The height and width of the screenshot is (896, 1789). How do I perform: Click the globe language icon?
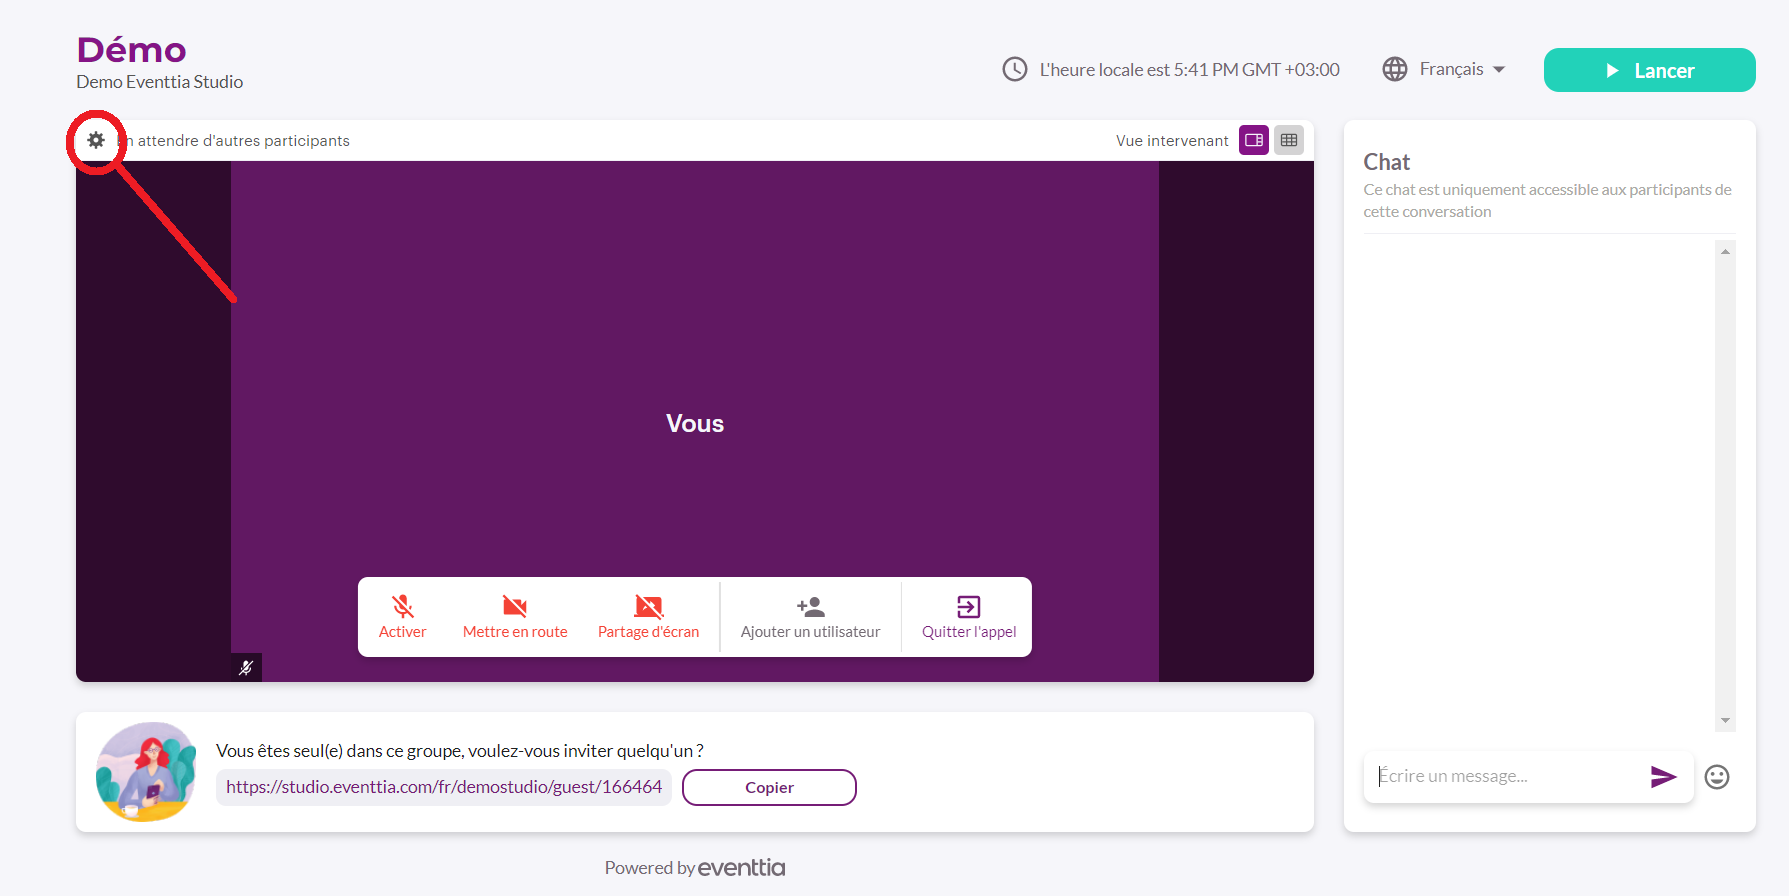[x=1394, y=69]
